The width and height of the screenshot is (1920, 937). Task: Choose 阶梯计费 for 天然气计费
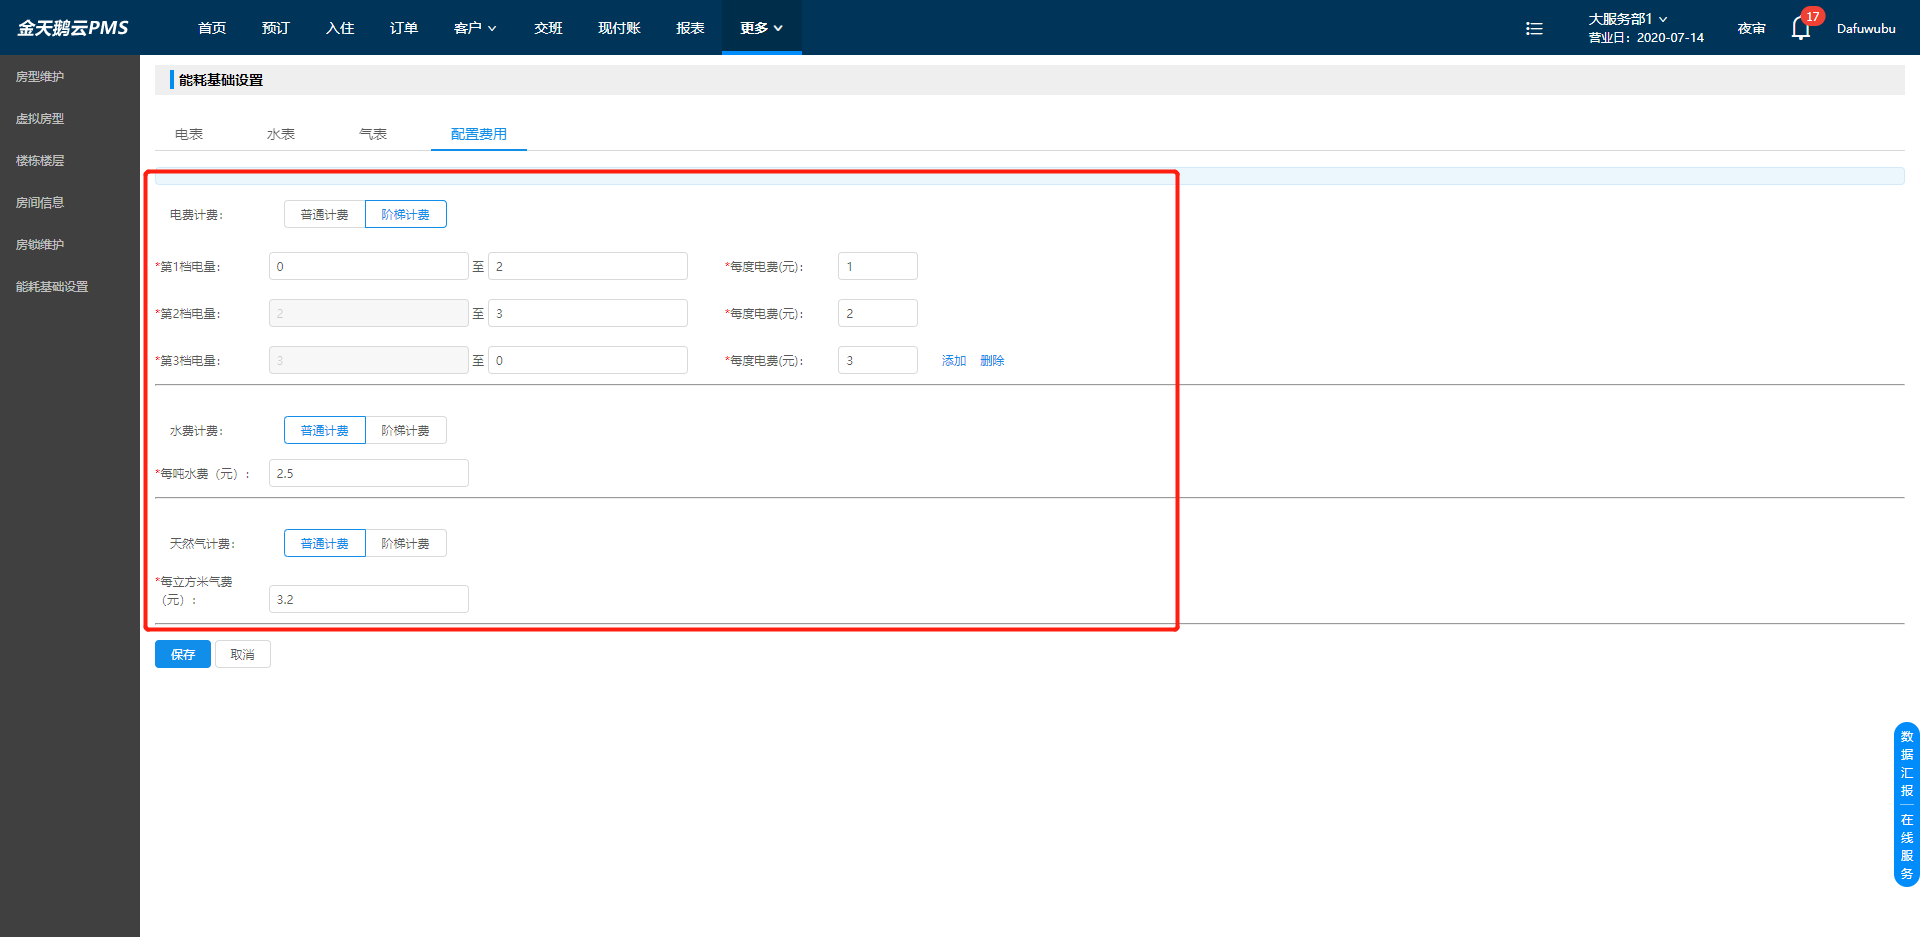406,543
